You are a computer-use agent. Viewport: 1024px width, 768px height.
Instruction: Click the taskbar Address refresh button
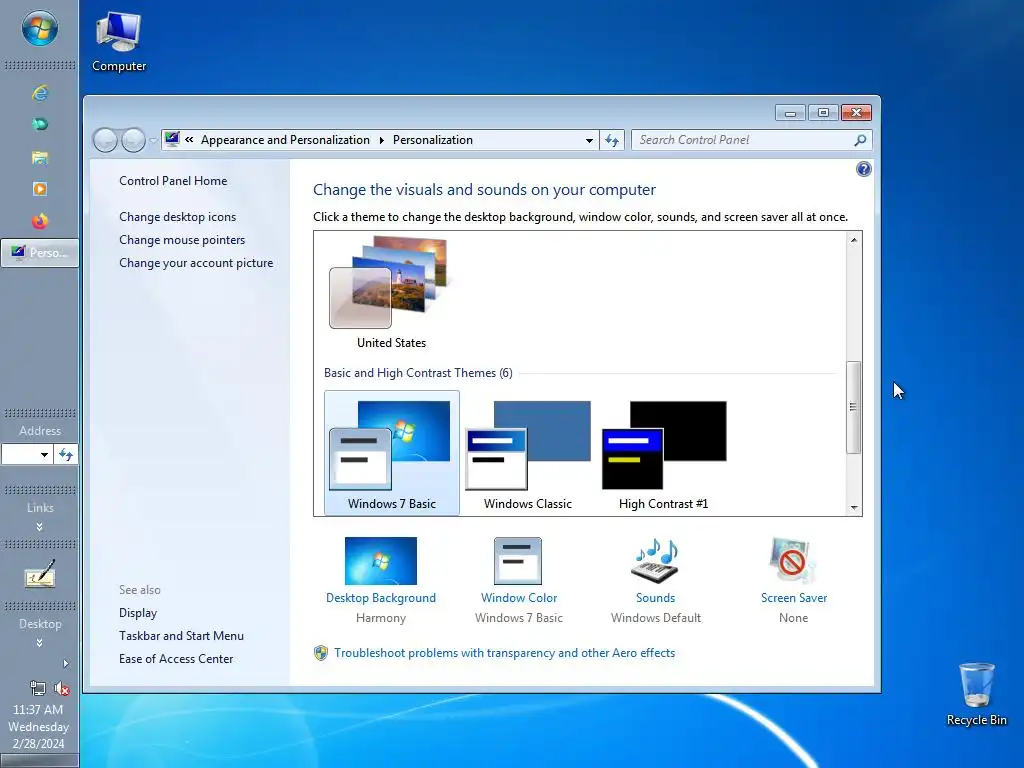(65, 455)
